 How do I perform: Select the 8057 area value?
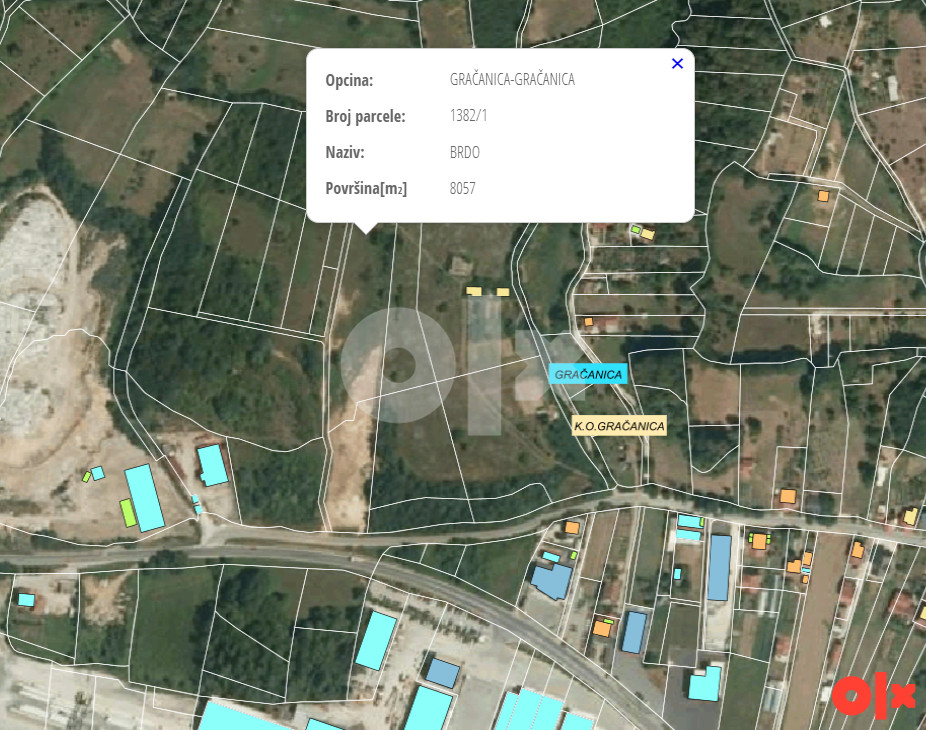[x=462, y=188]
